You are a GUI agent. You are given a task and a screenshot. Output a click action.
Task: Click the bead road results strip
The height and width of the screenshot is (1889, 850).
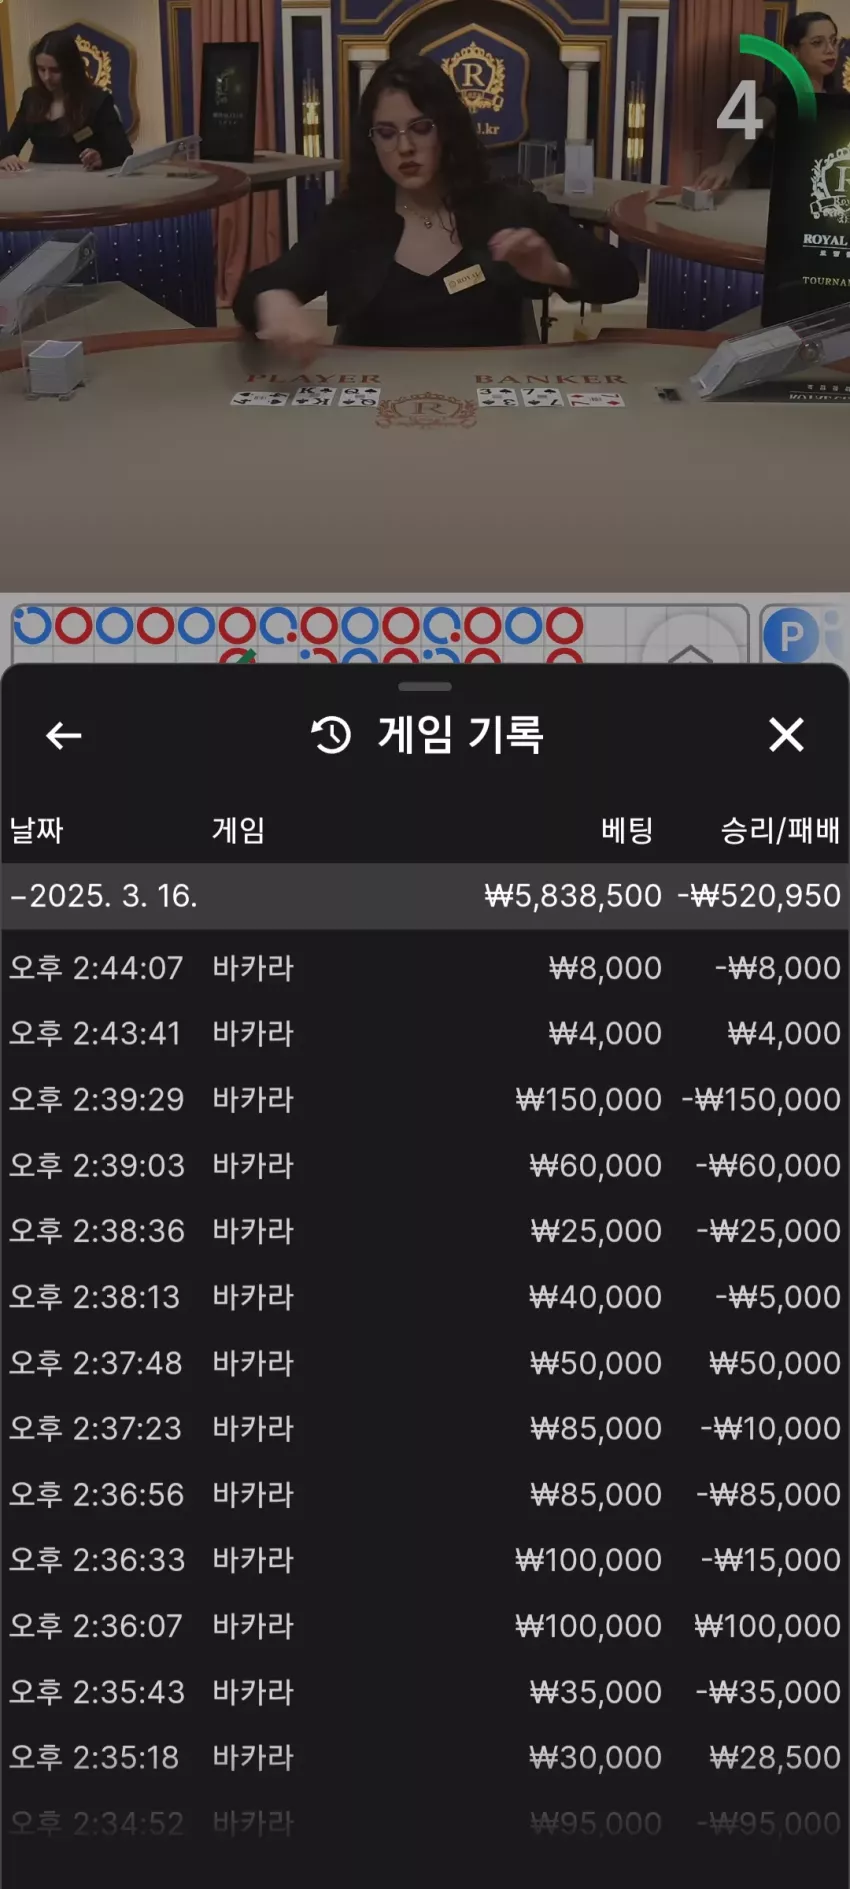click(379, 633)
